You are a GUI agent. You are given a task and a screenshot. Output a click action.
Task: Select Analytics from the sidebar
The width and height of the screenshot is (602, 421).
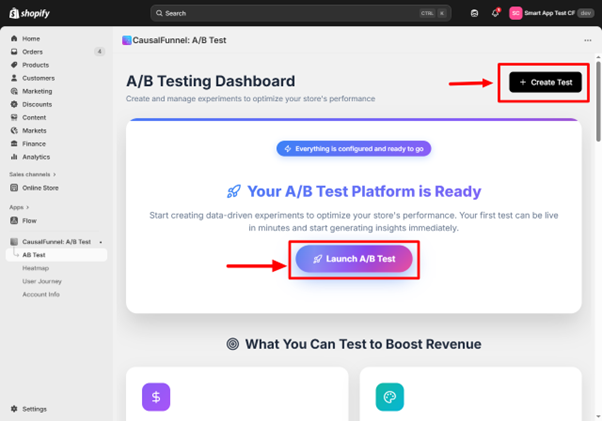click(x=36, y=157)
